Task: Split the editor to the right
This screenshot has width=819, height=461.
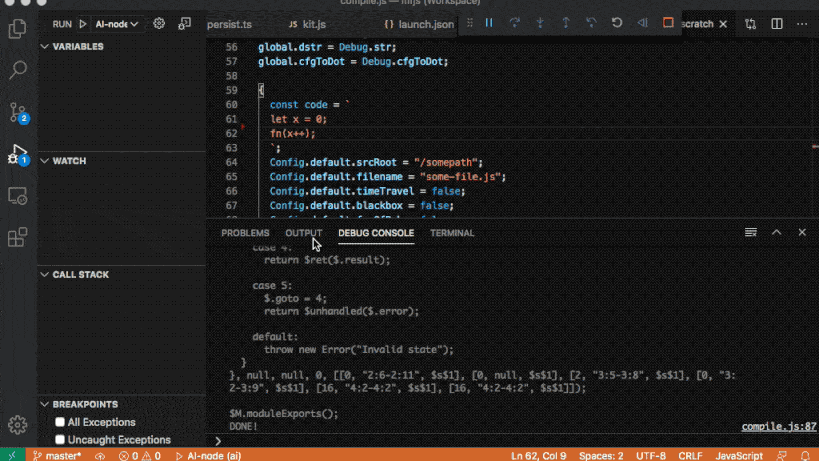Action: coord(777,24)
